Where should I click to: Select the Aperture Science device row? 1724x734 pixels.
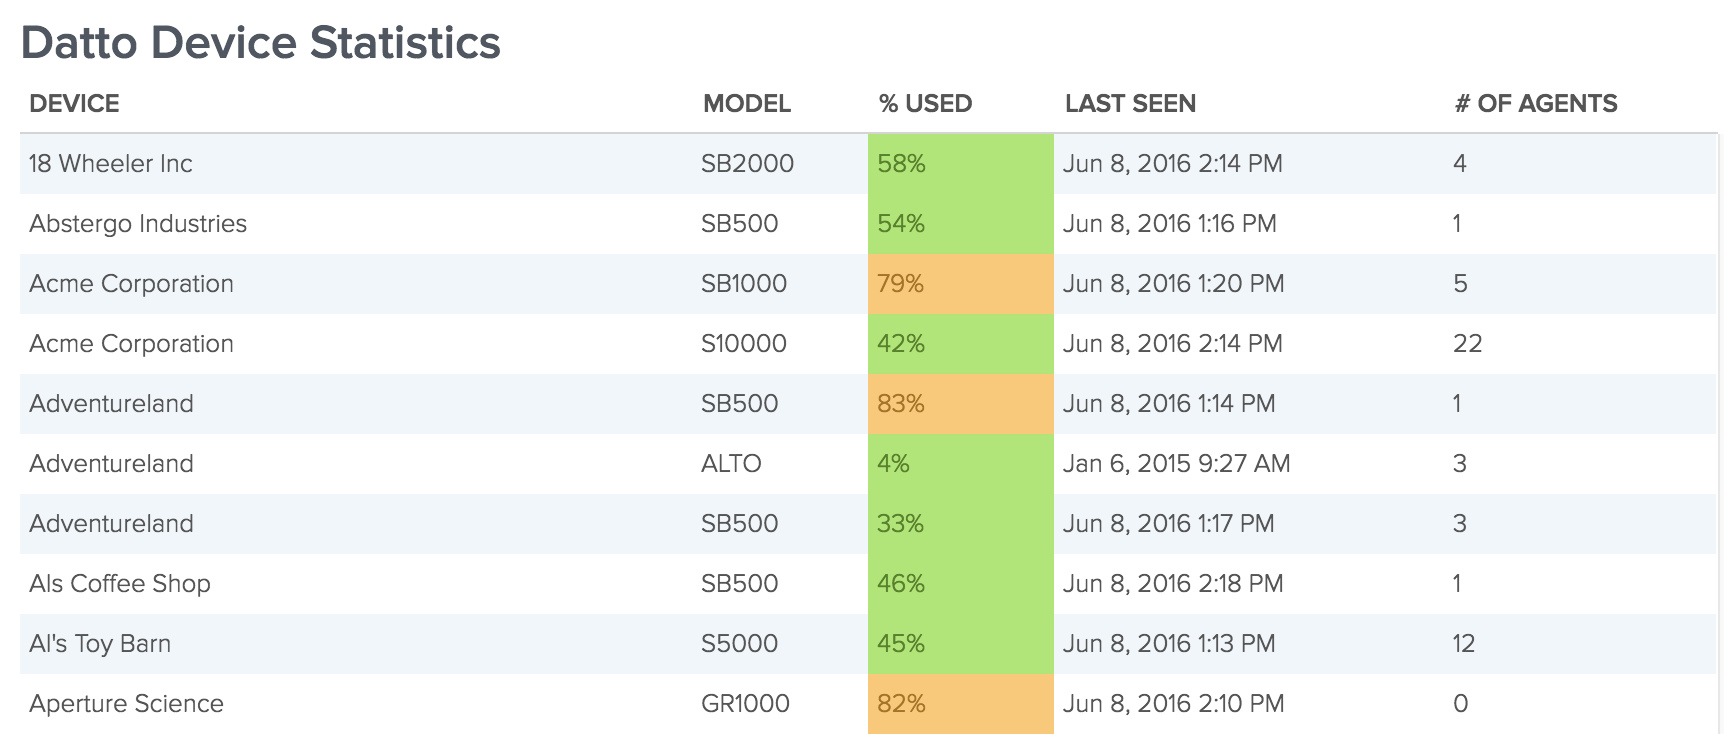point(868,704)
